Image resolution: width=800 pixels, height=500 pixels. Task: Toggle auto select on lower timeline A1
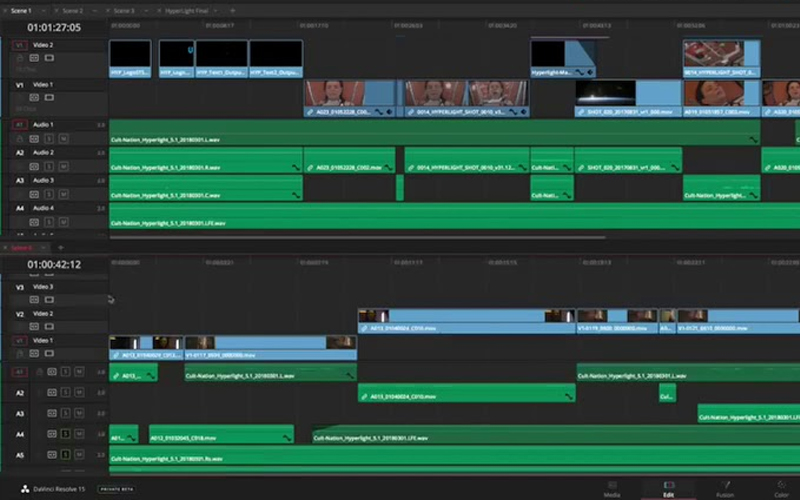click(x=52, y=372)
